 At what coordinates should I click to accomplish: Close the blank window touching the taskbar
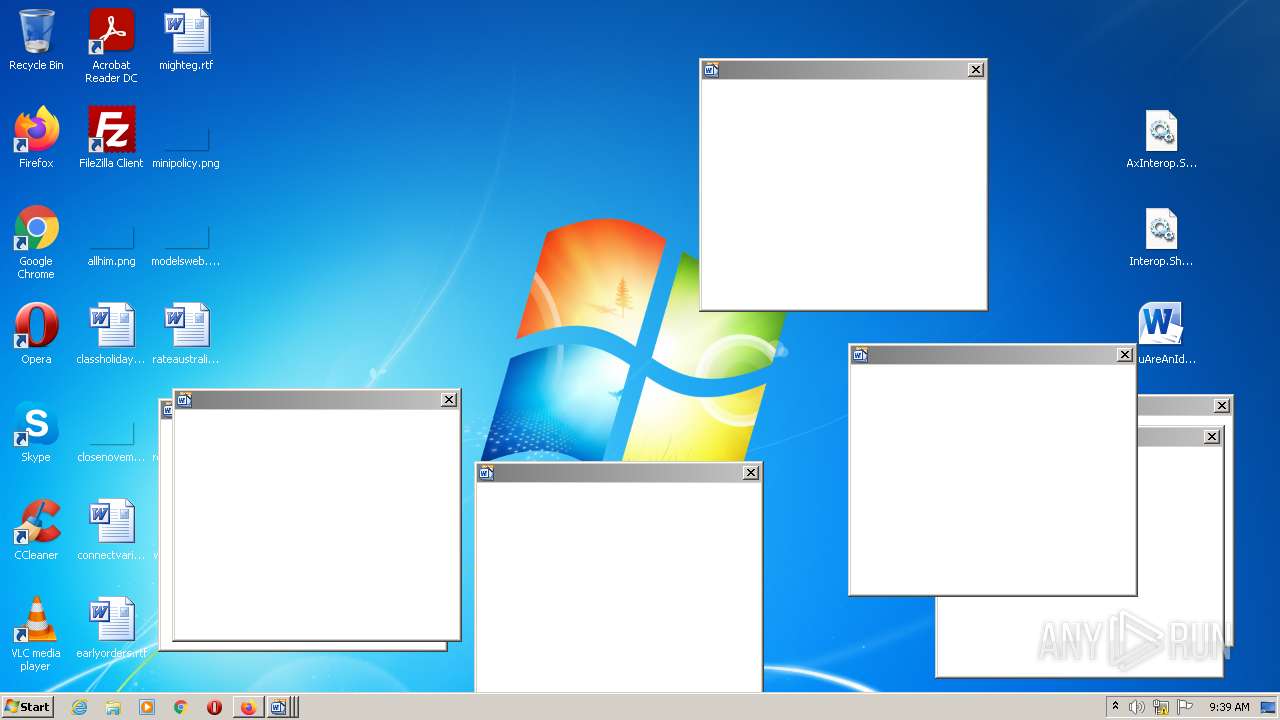(751, 473)
